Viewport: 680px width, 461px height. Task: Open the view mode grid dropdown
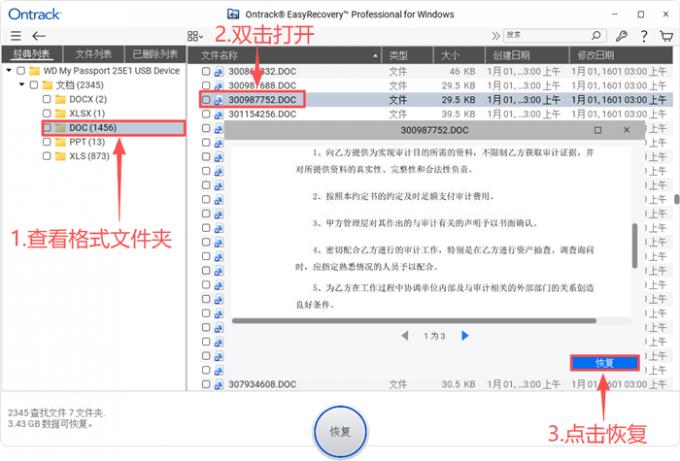(195, 36)
